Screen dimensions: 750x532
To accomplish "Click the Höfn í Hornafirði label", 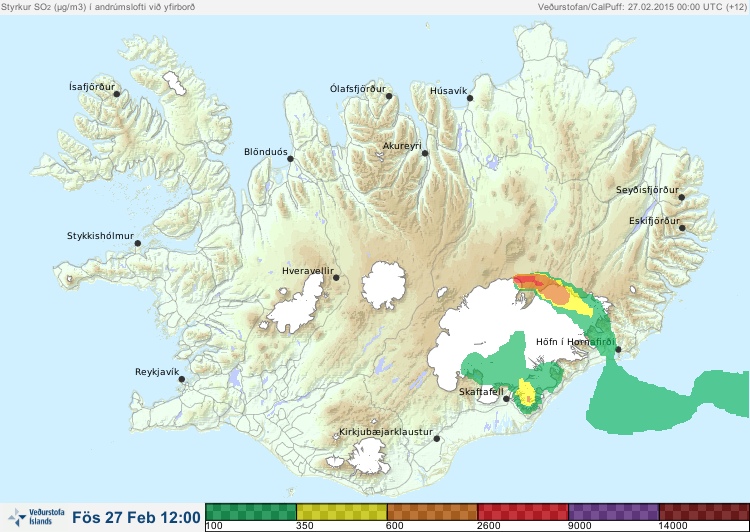I will [575, 342].
